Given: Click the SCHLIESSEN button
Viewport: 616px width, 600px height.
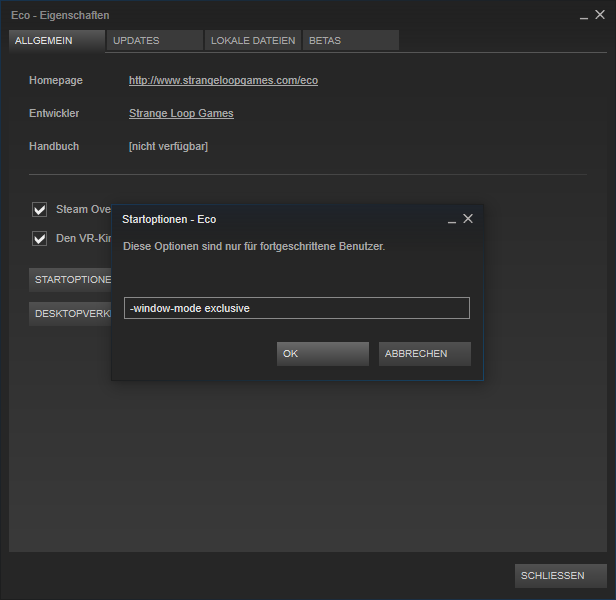Looking at the screenshot, I should coord(560,576).
